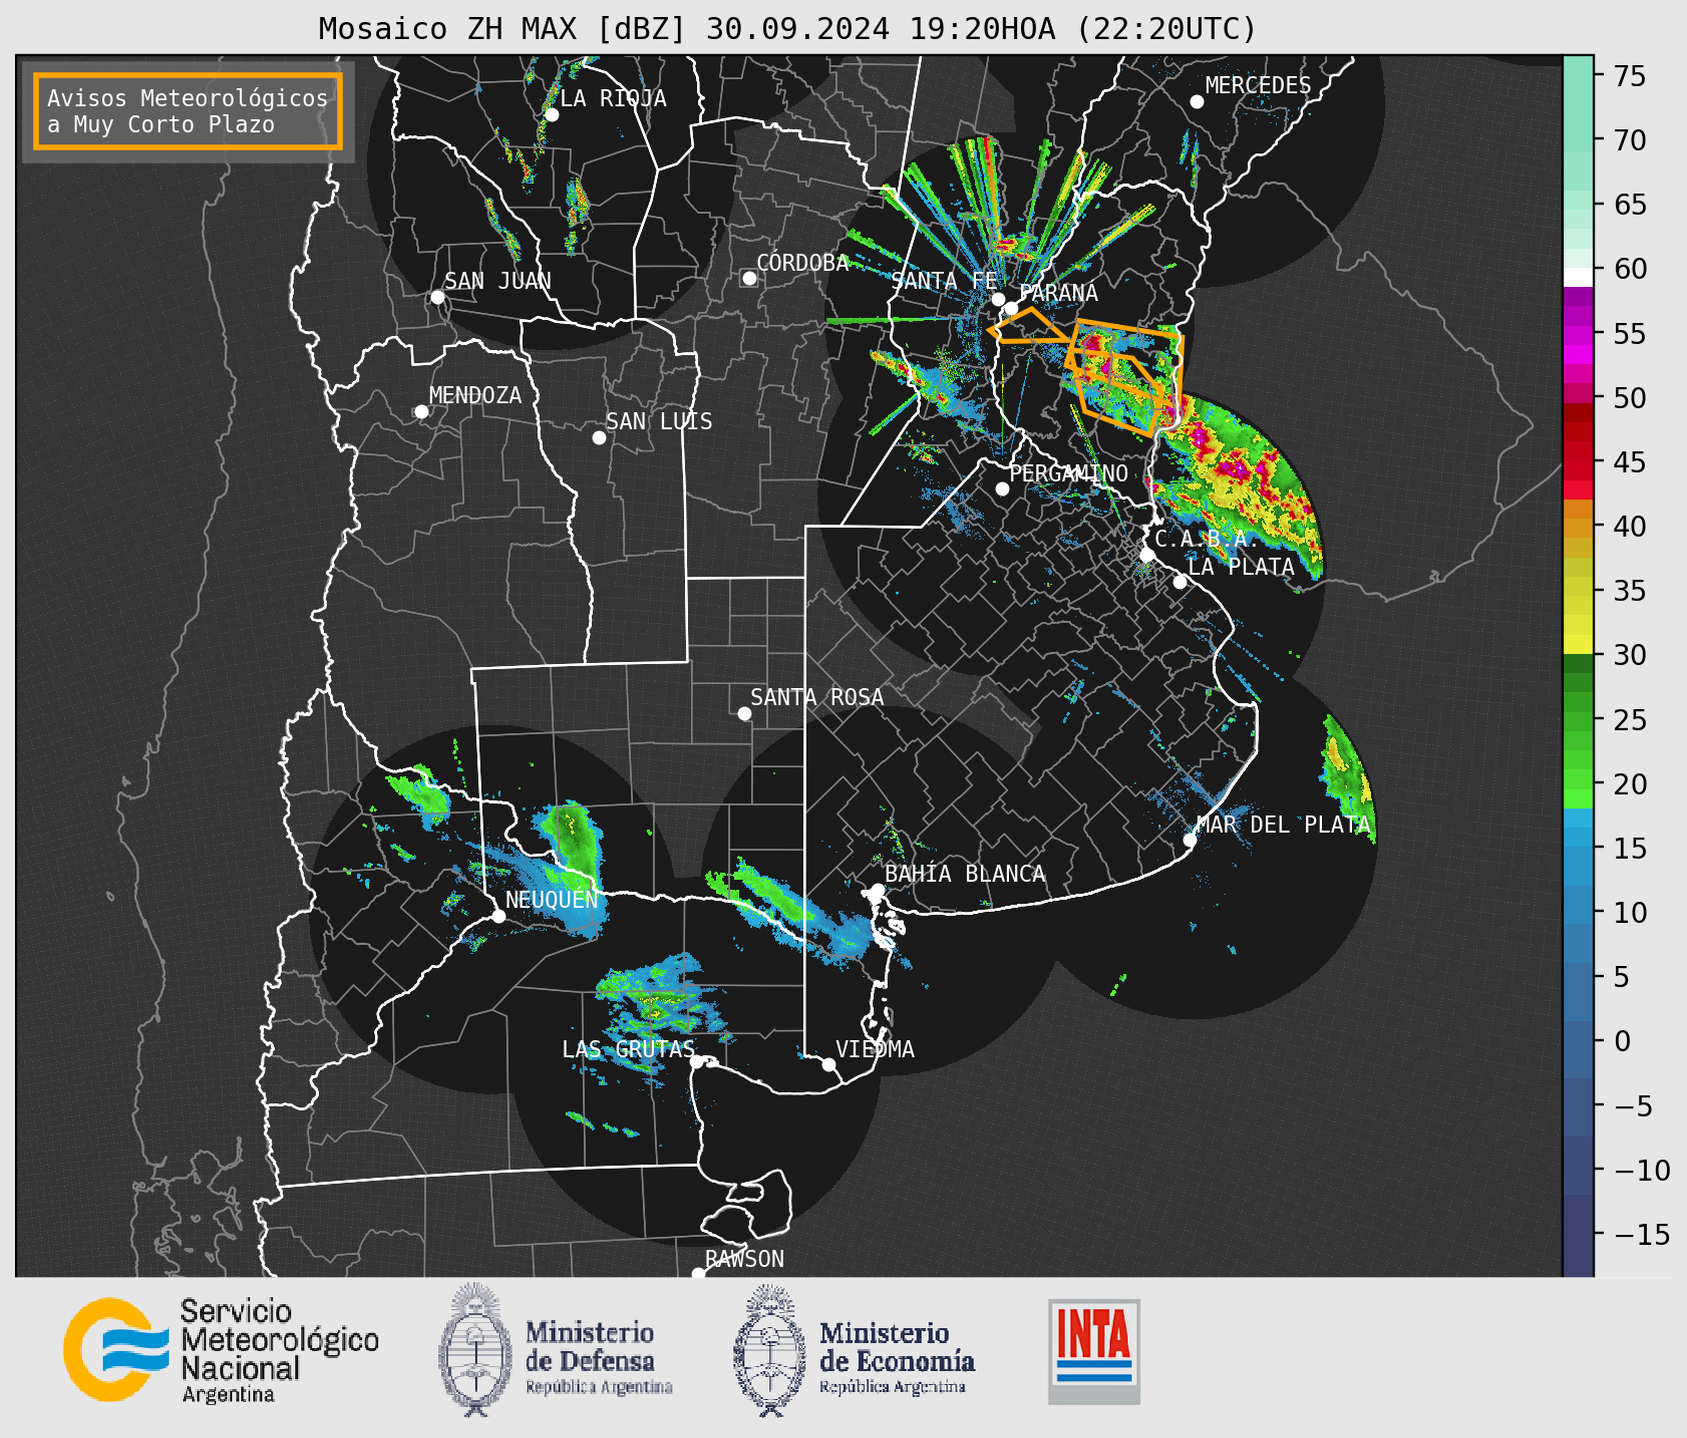
Task: Click the 75 dBZ value on the color scale
Action: tap(1628, 76)
